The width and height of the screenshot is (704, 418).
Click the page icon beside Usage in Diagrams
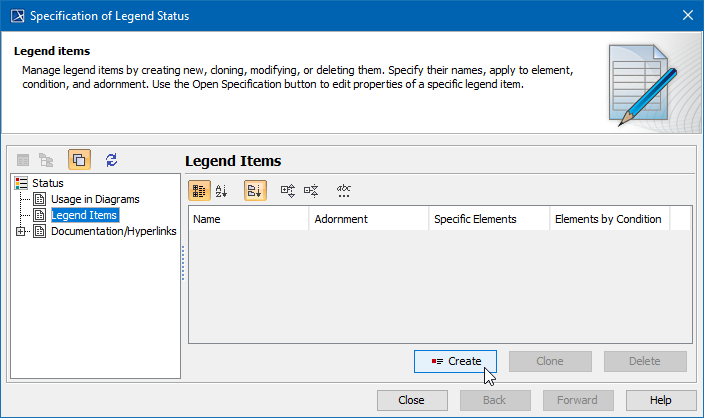coord(40,199)
